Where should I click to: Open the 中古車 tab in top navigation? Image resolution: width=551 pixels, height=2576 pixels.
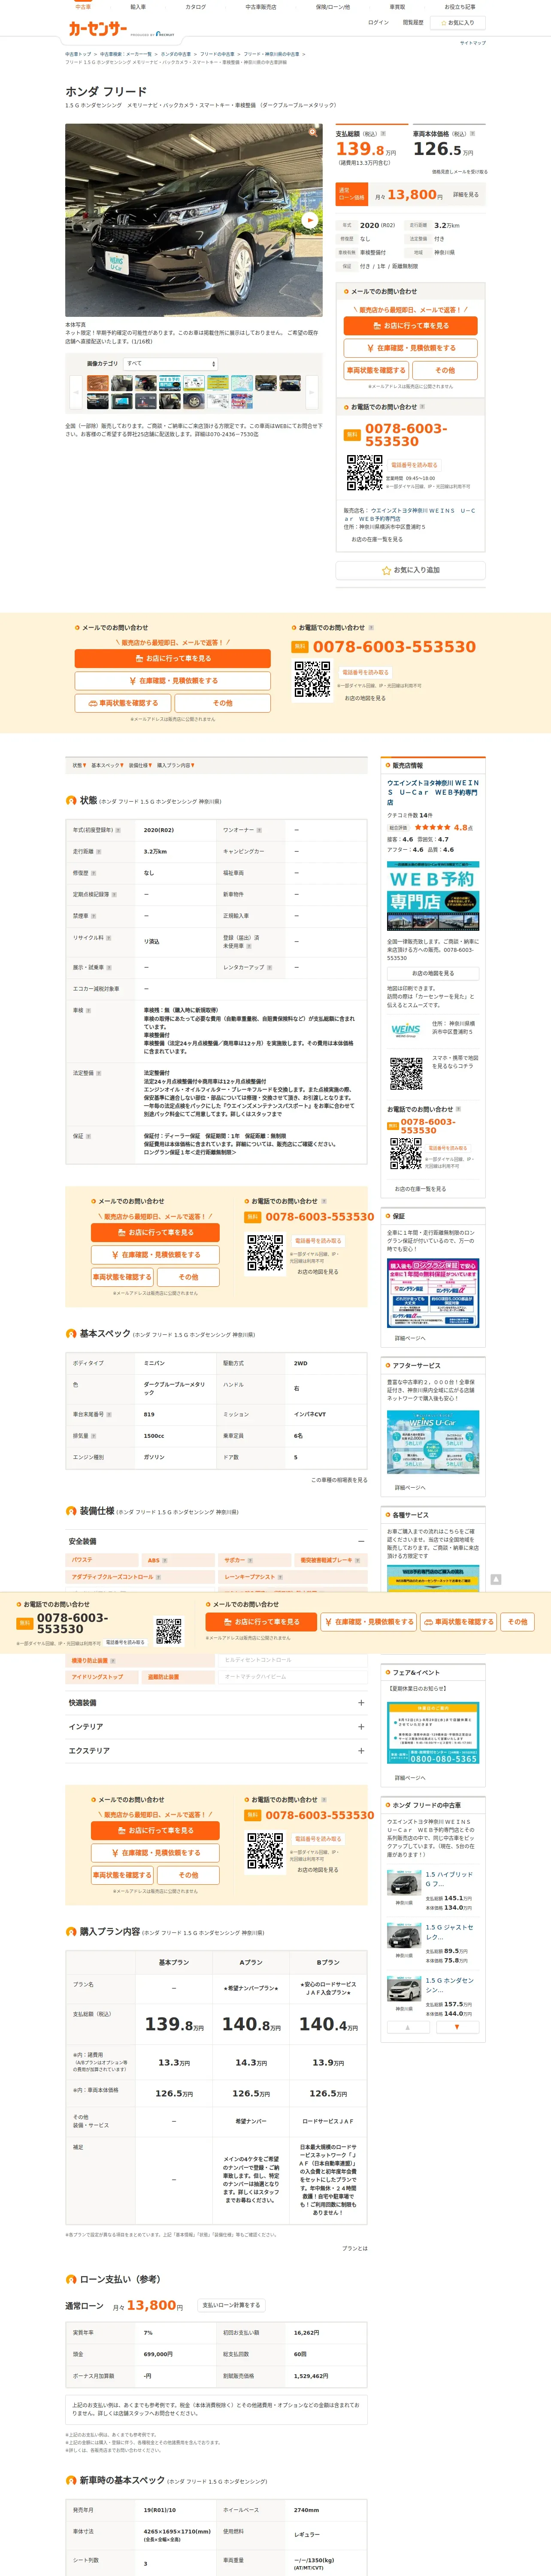[83, 7]
